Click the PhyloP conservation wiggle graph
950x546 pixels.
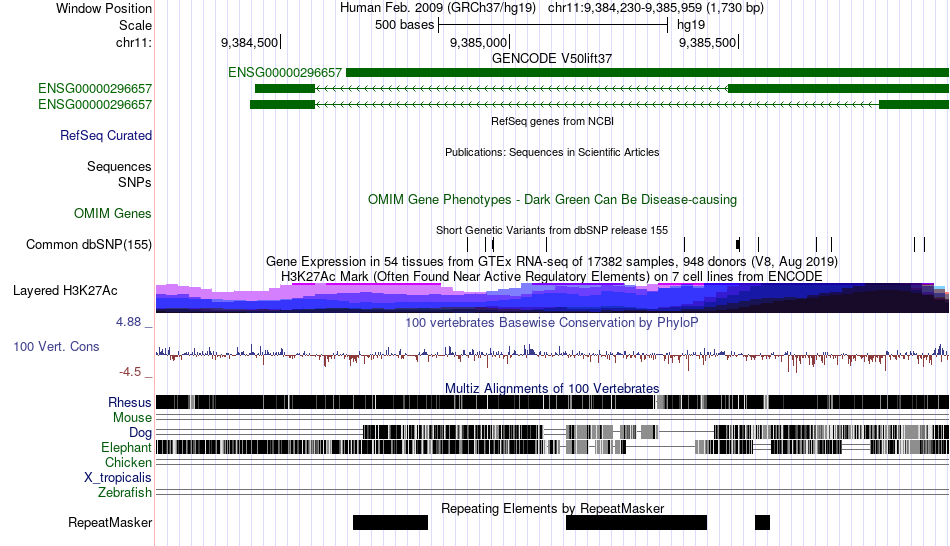point(552,356)
